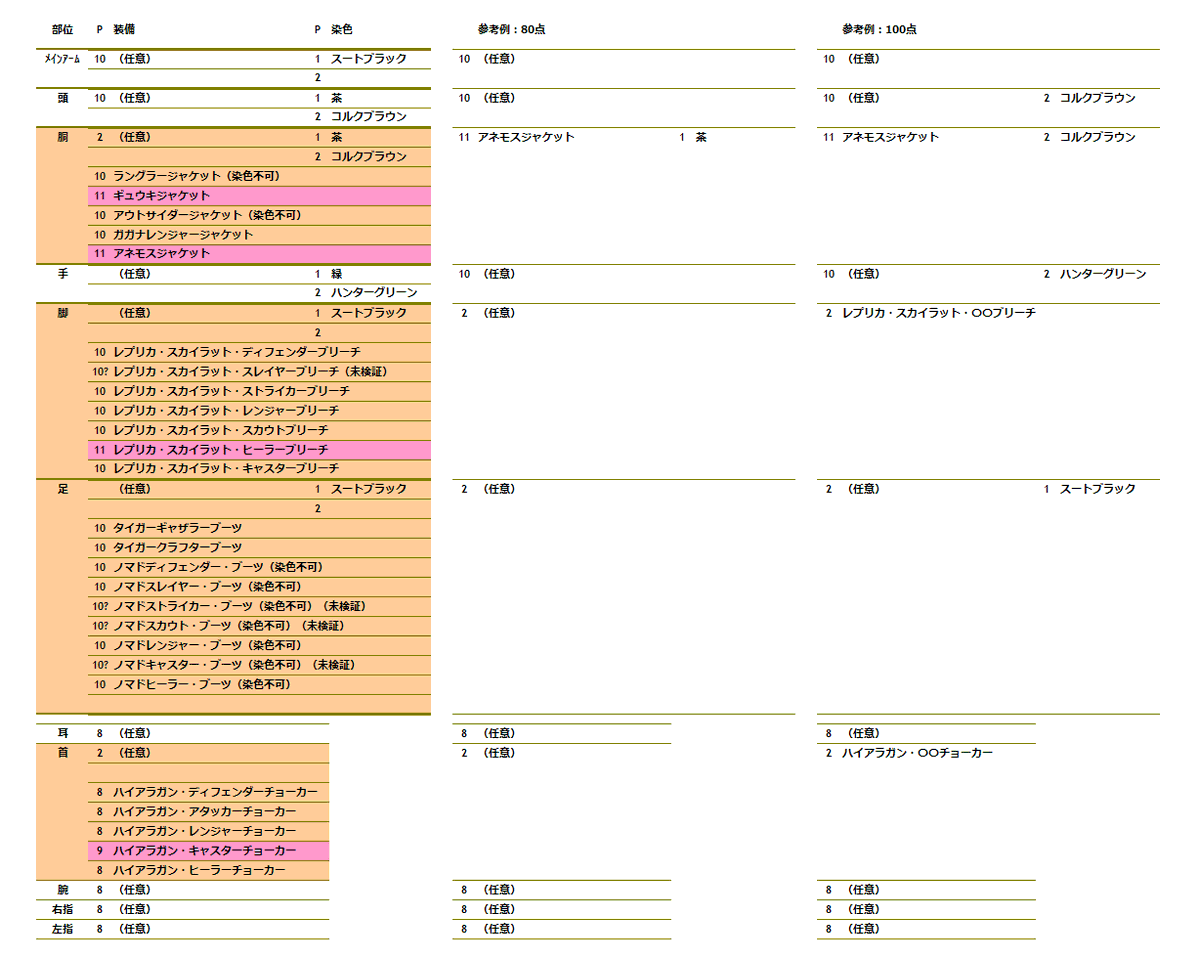Select ハイアラガン・ディフェンダーチョーカー row
Image resolution: width=1200 pixels, height=959 pixels.
208,792
